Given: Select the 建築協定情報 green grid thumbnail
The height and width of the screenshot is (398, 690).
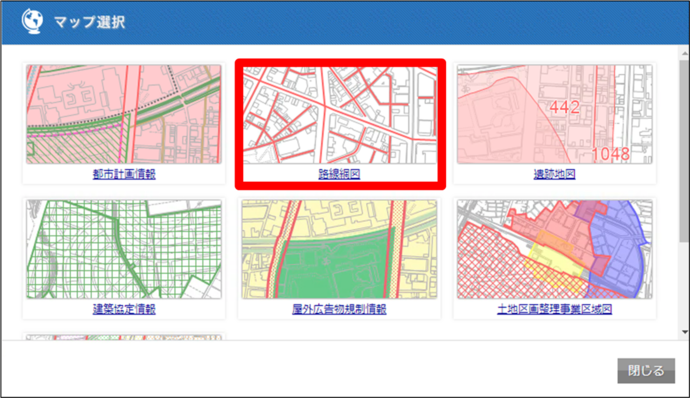Looking at the screenshot, I should (x=124, y=250).
